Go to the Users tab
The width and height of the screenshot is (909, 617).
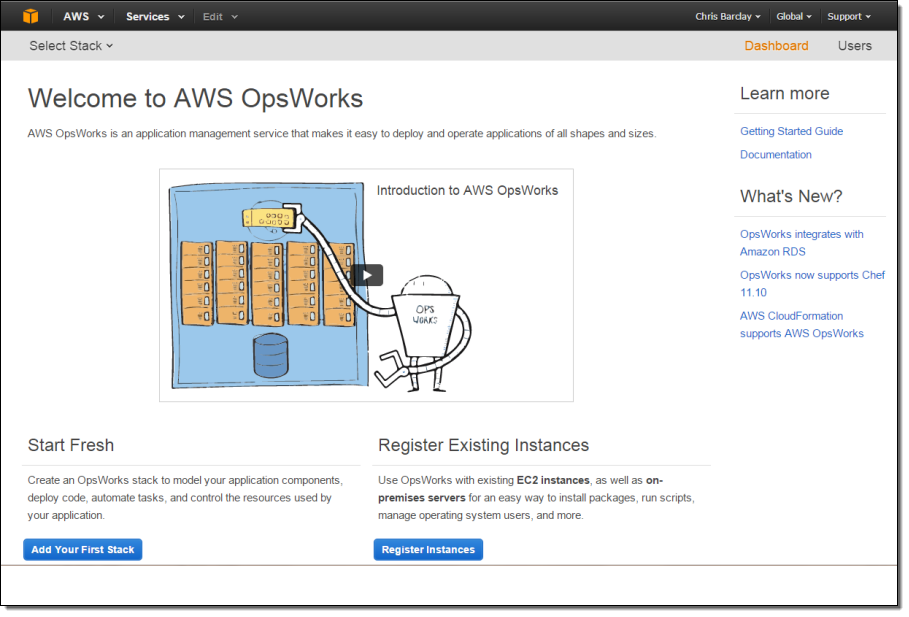(854, 46)
